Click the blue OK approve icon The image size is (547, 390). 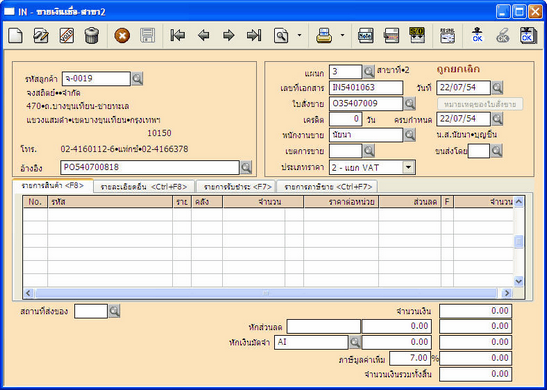[477, 36]
